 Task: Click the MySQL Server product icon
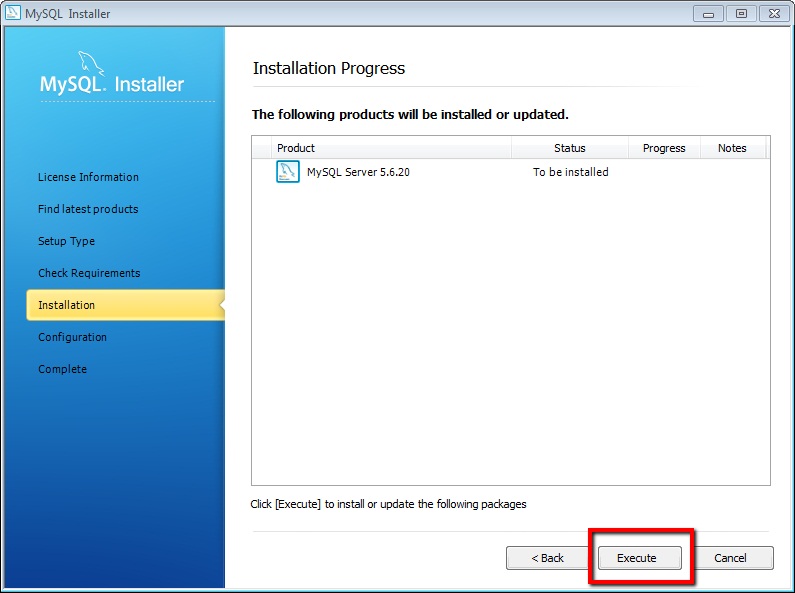coord(287,172)
